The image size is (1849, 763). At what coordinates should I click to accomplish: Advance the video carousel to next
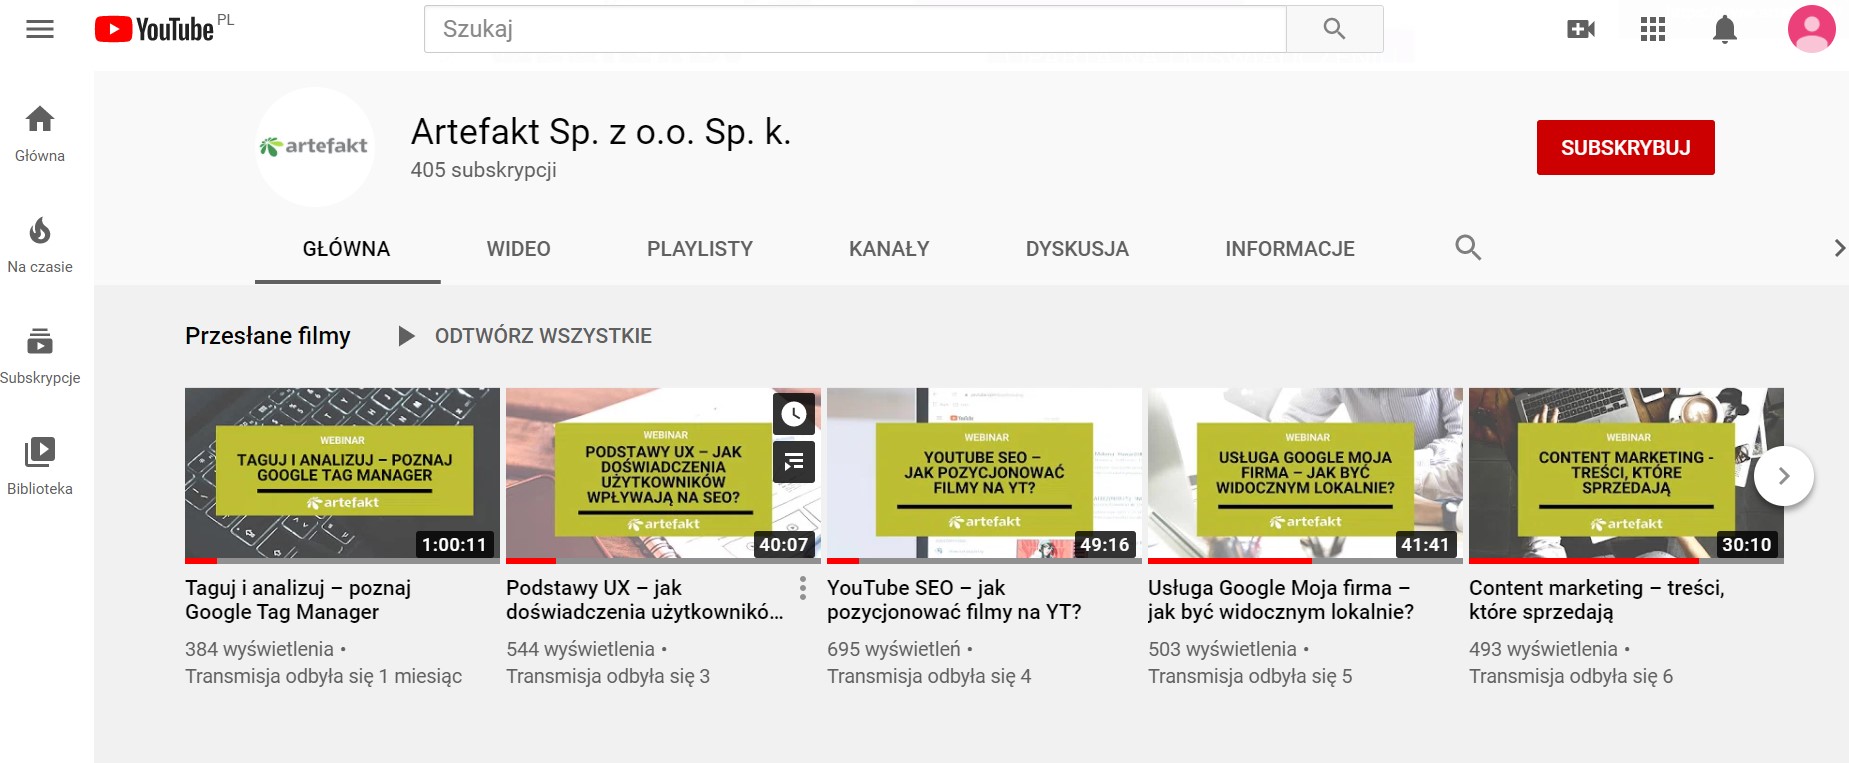coord(1784,476)
